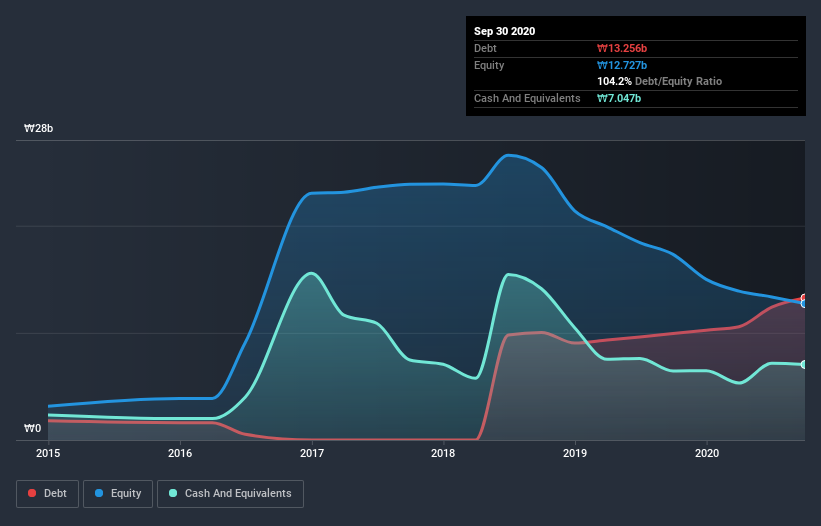Viewport: 821px width, 526px height.
Task: Select the 2017 x-axis label
Action: [312, 453]
